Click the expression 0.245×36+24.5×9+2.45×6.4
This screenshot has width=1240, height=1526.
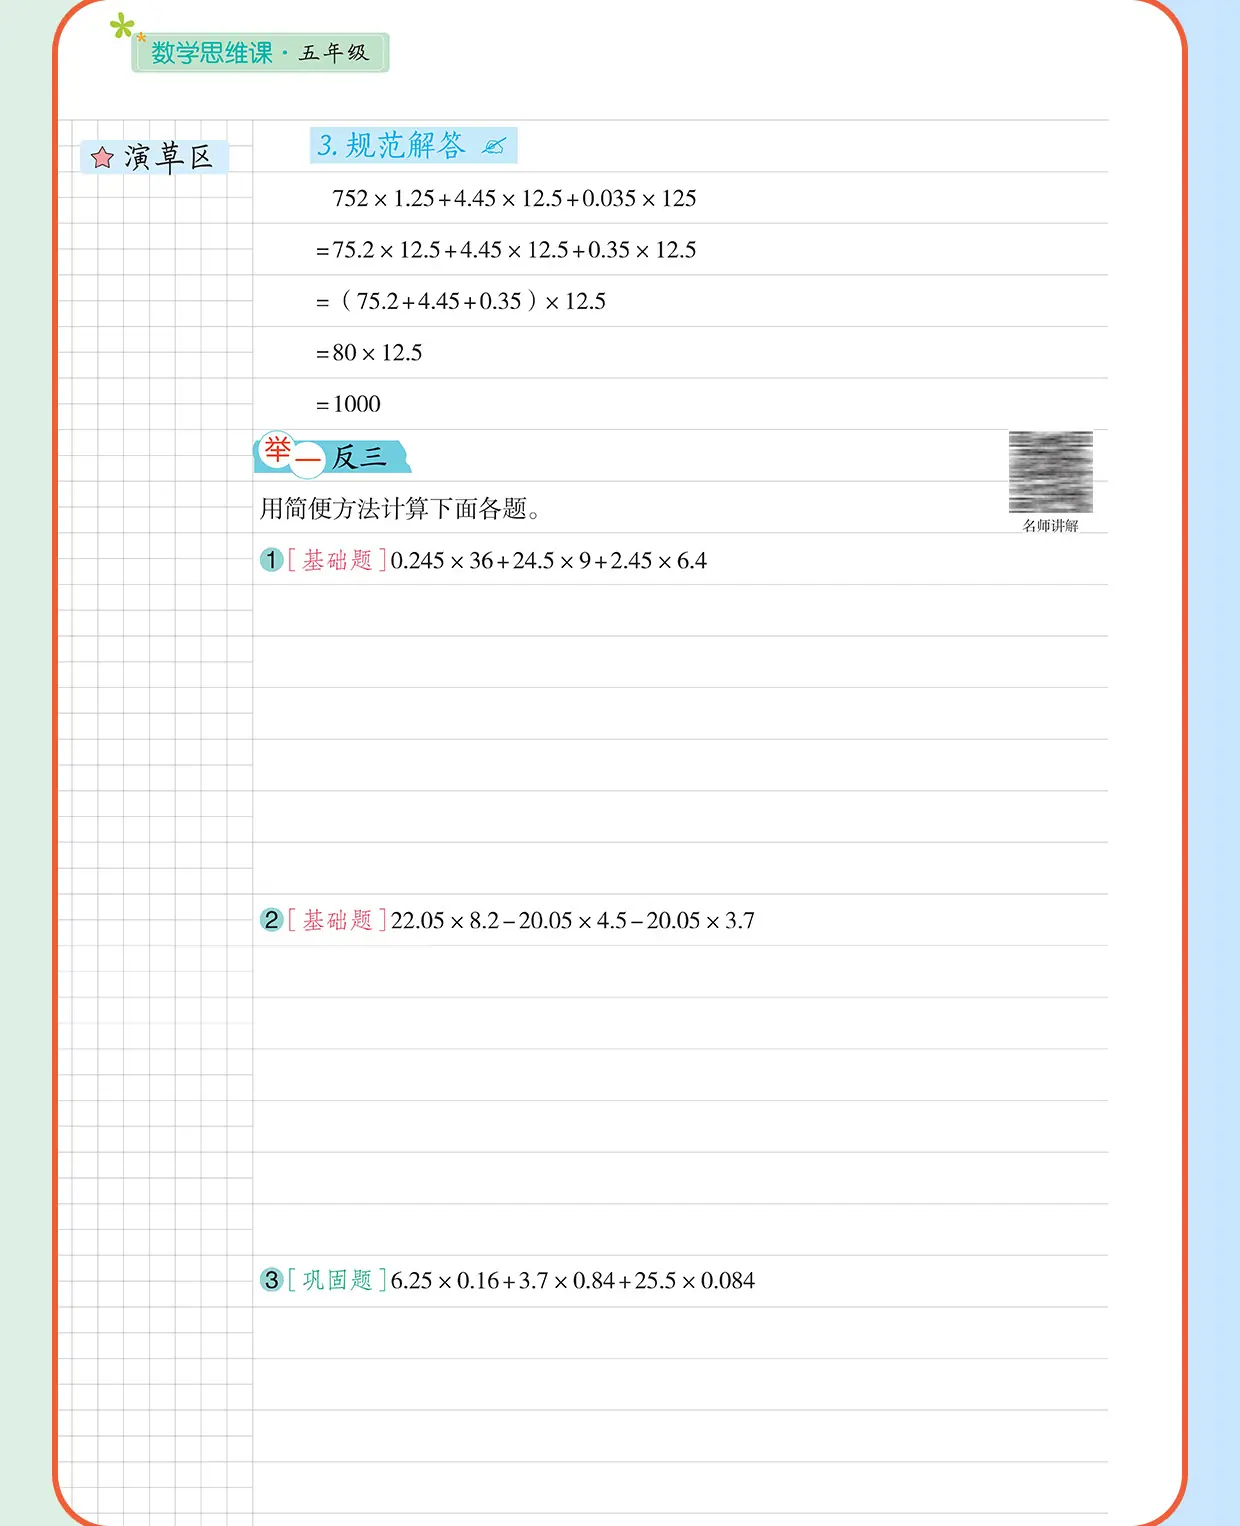pyautogui.click(x=549, y=560)
